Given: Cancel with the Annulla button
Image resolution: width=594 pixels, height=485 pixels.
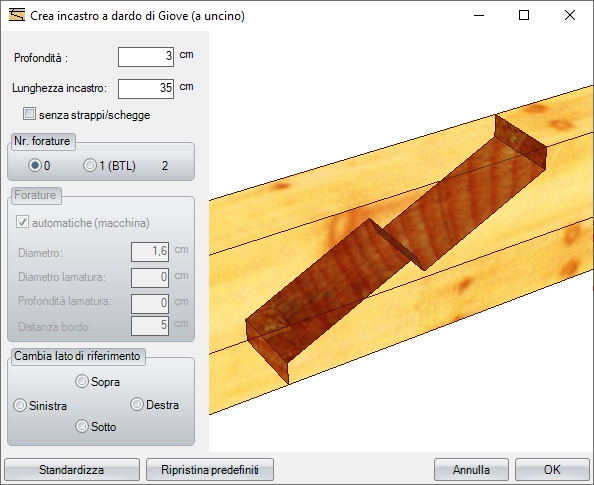Looking at the screenshot, I should tap(471, 470).
